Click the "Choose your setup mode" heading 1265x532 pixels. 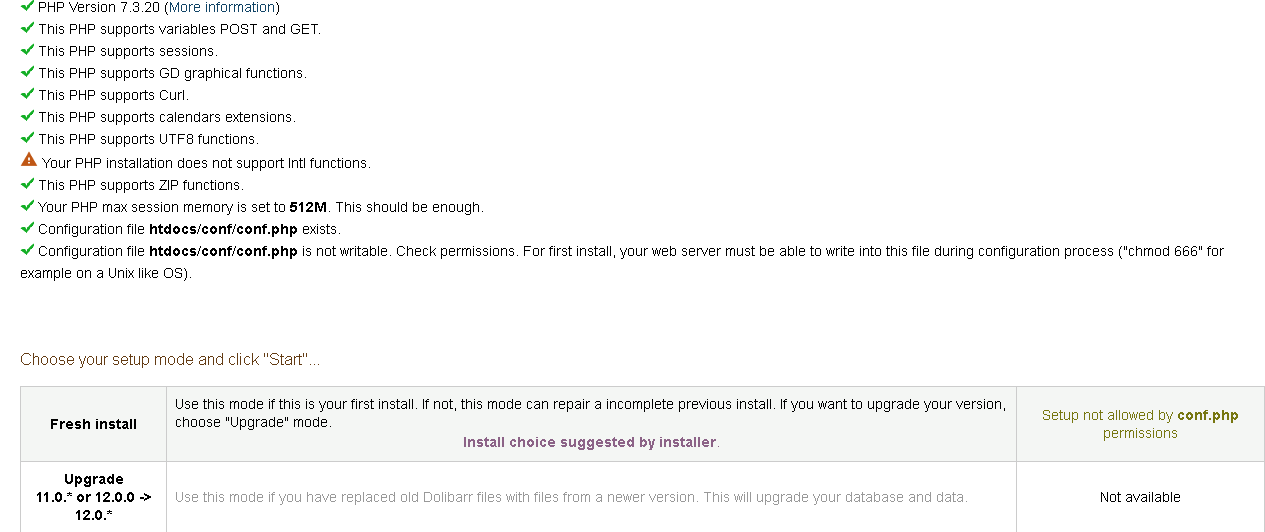(x=170, y=360)
